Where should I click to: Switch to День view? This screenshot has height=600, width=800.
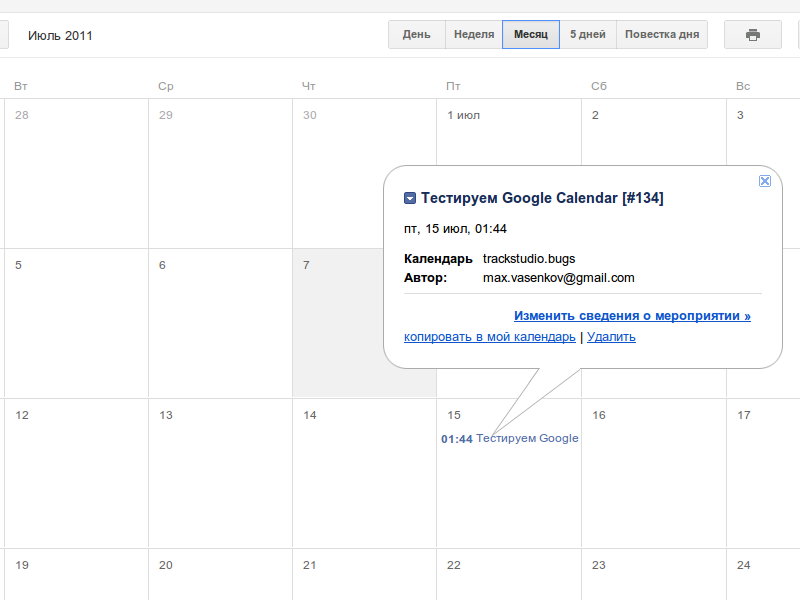tap(417, 35)
